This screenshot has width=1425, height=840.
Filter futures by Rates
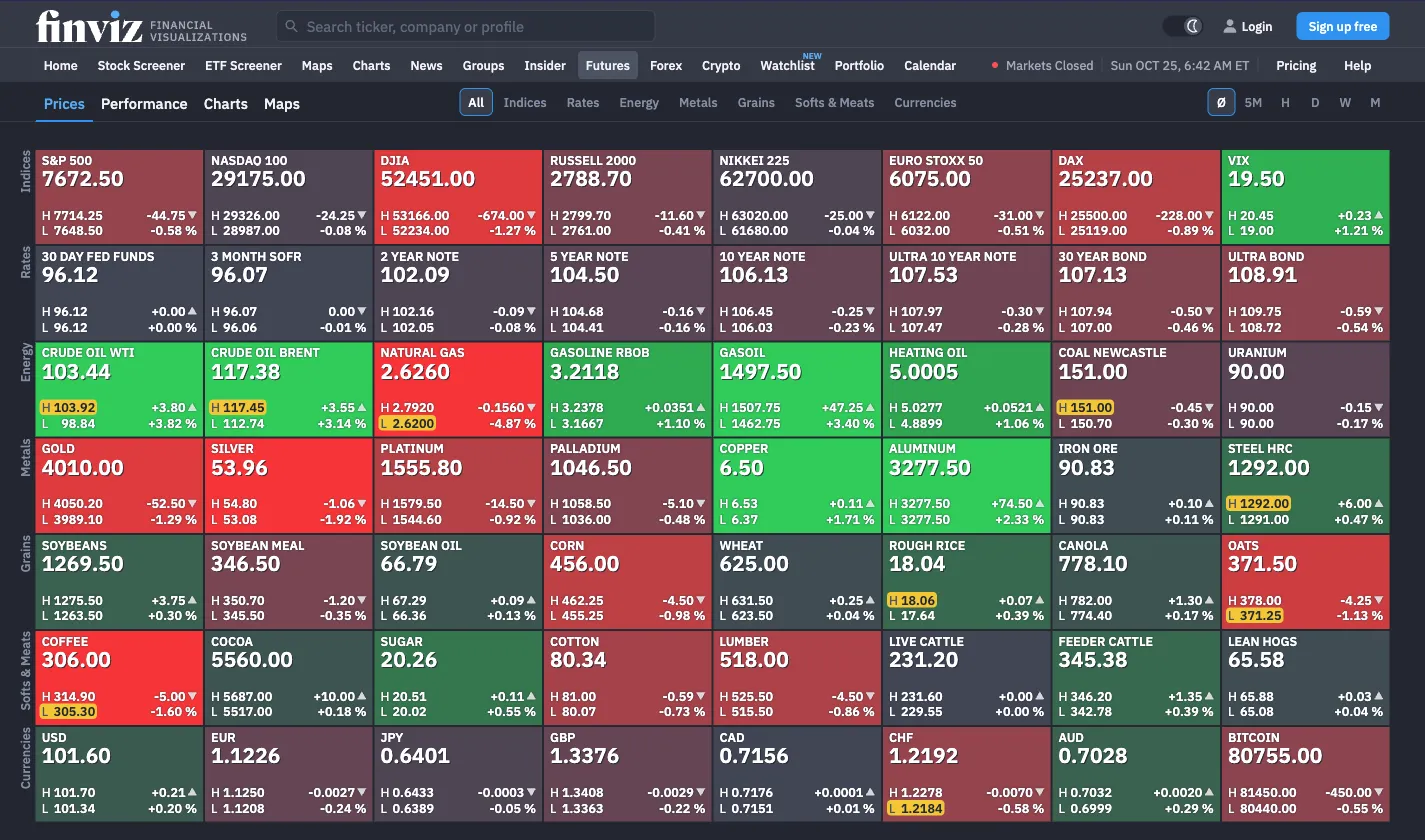(x=583, y=103)
